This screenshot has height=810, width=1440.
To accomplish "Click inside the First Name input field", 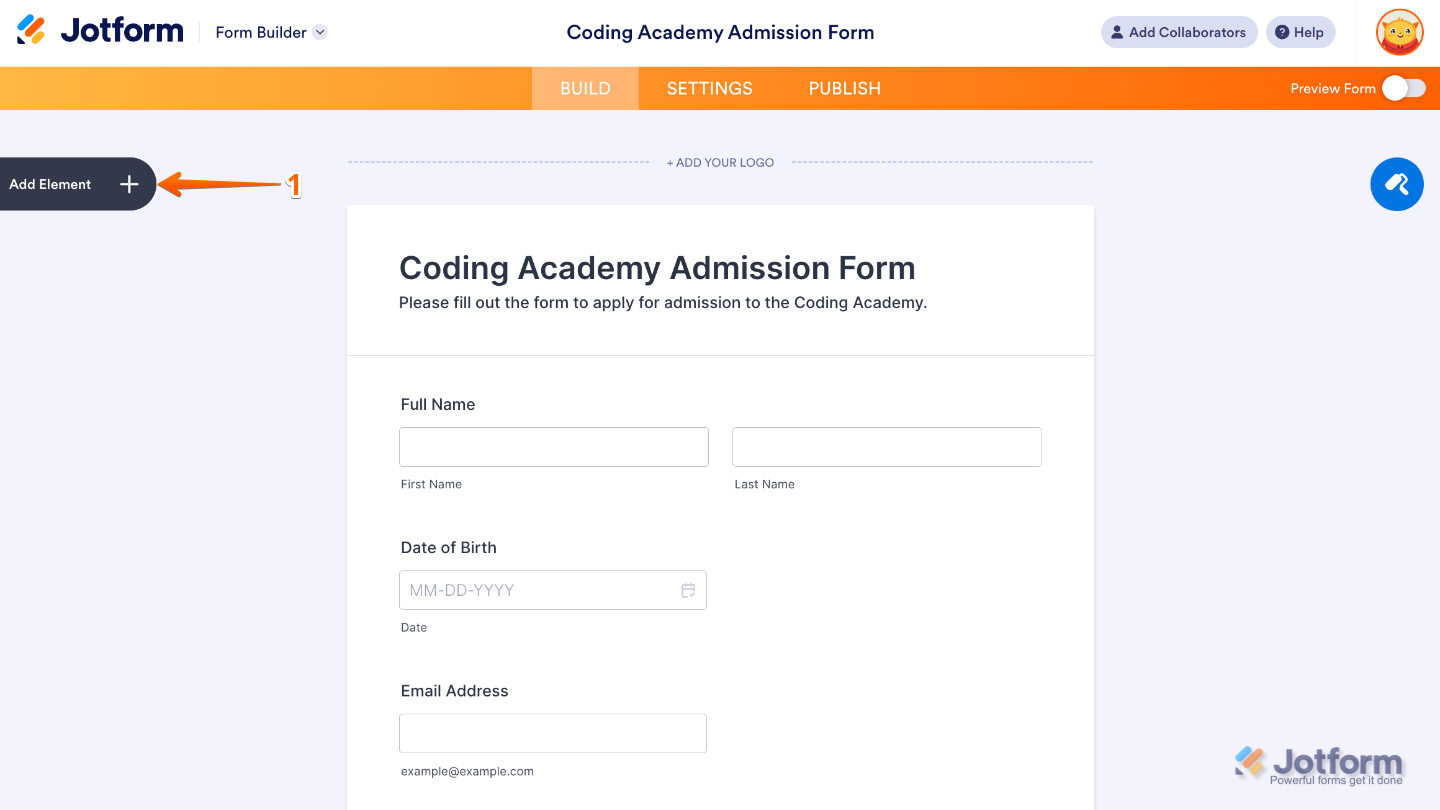I will (553, 446).
